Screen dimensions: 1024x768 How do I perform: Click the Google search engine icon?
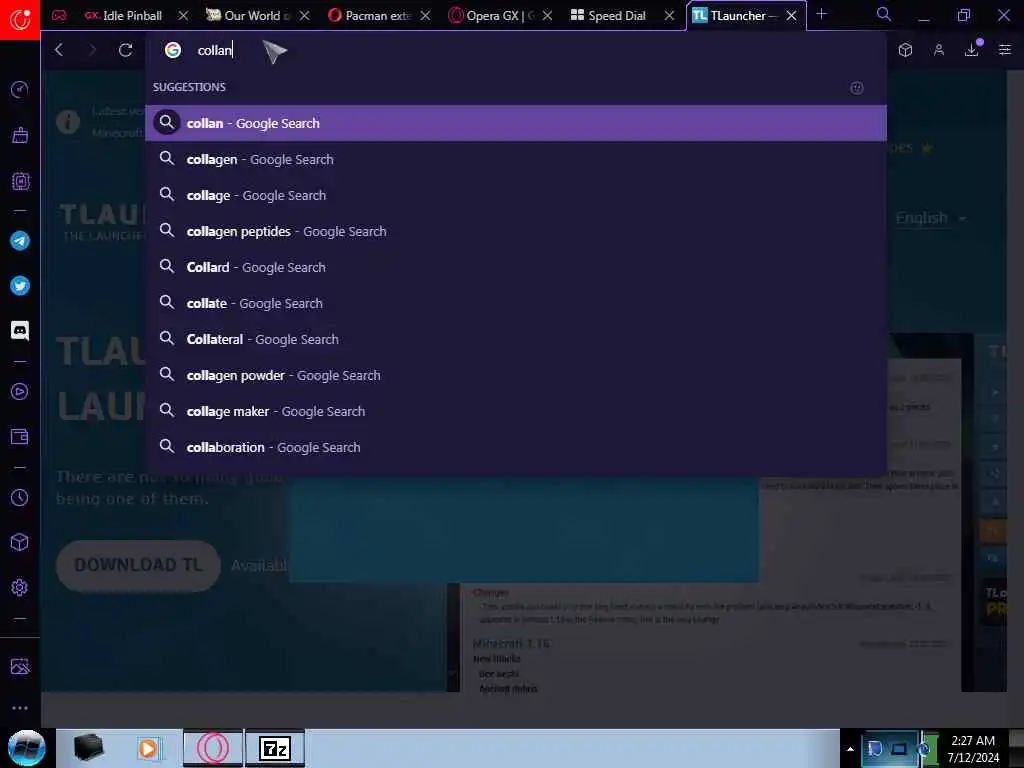click(x=172, y=50)
